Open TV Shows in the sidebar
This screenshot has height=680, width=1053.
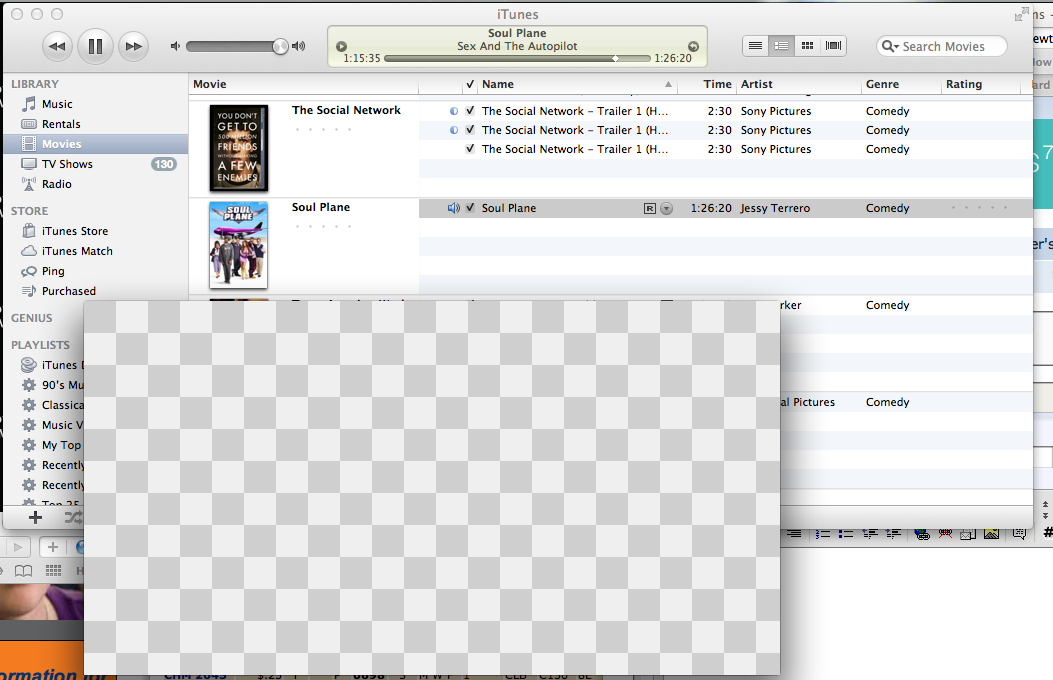coord(67,164)
